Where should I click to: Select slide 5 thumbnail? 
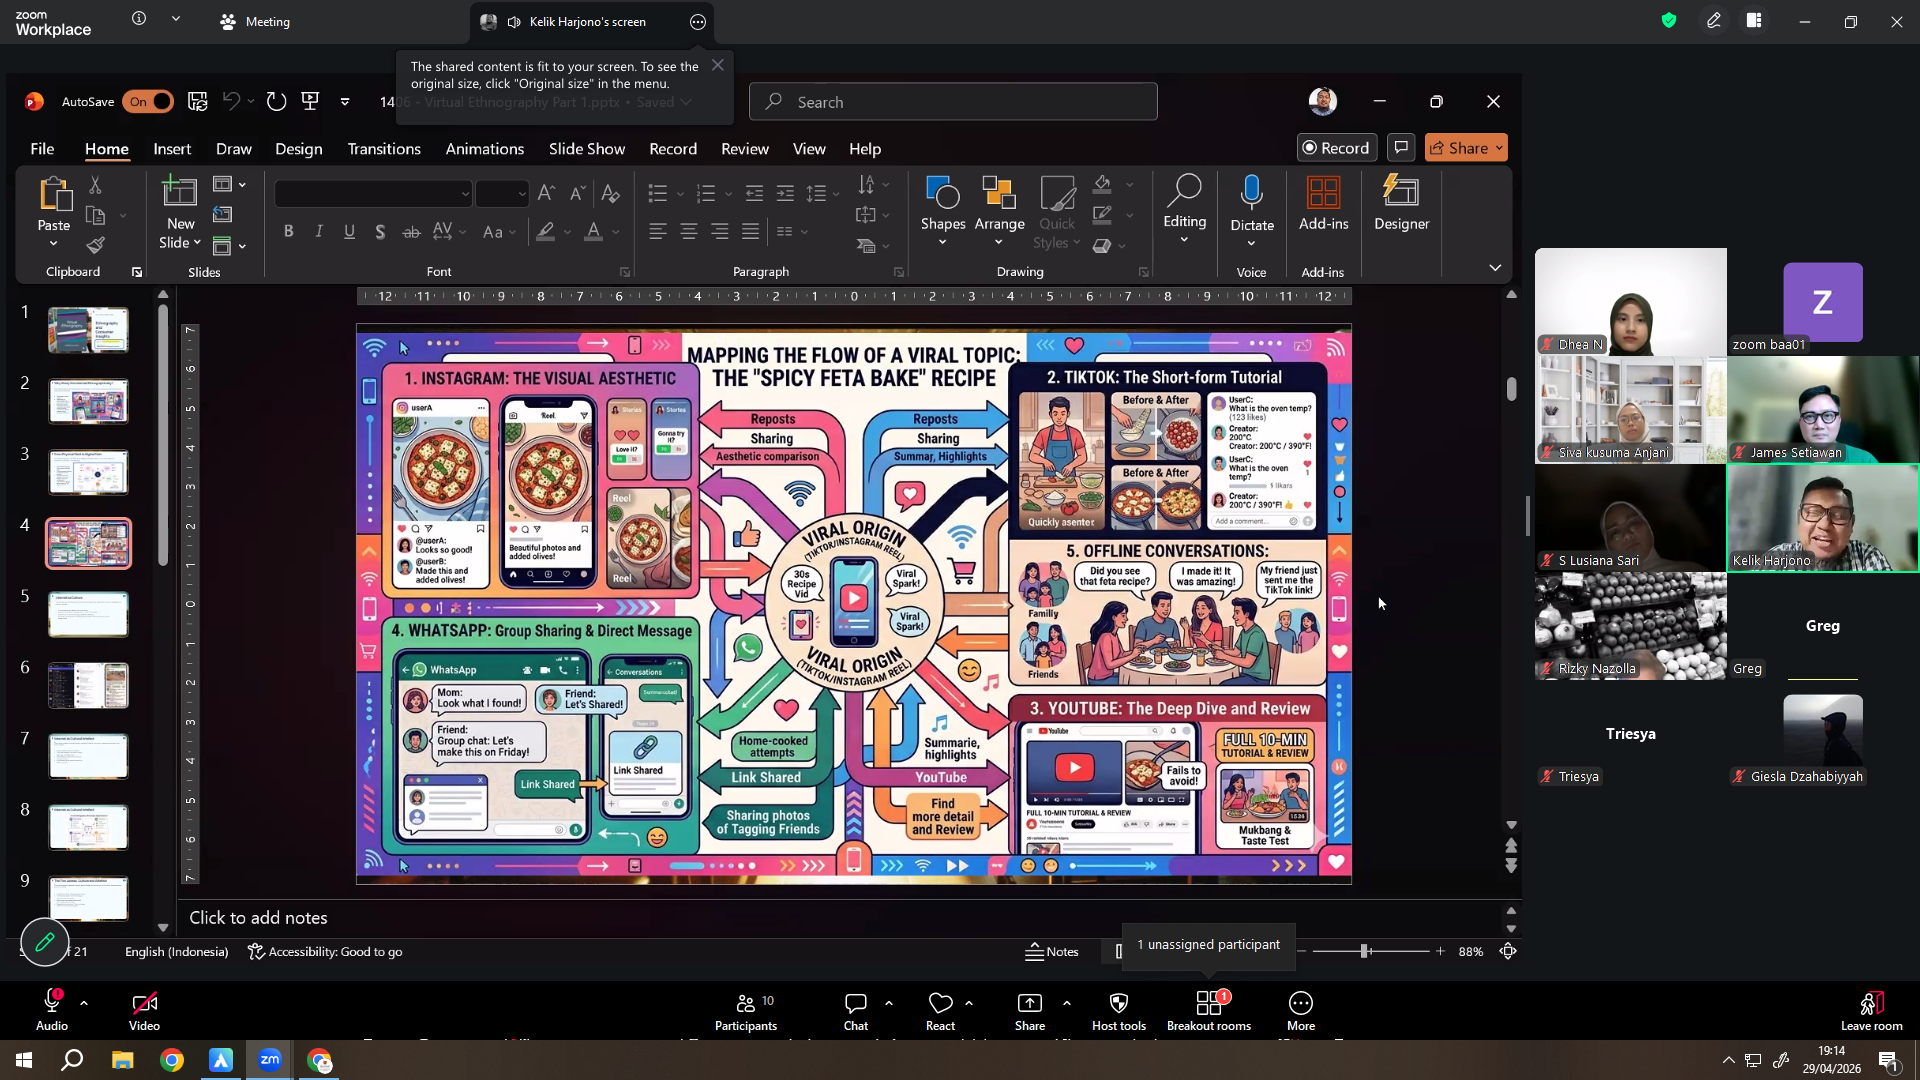[x=89, y=615]
